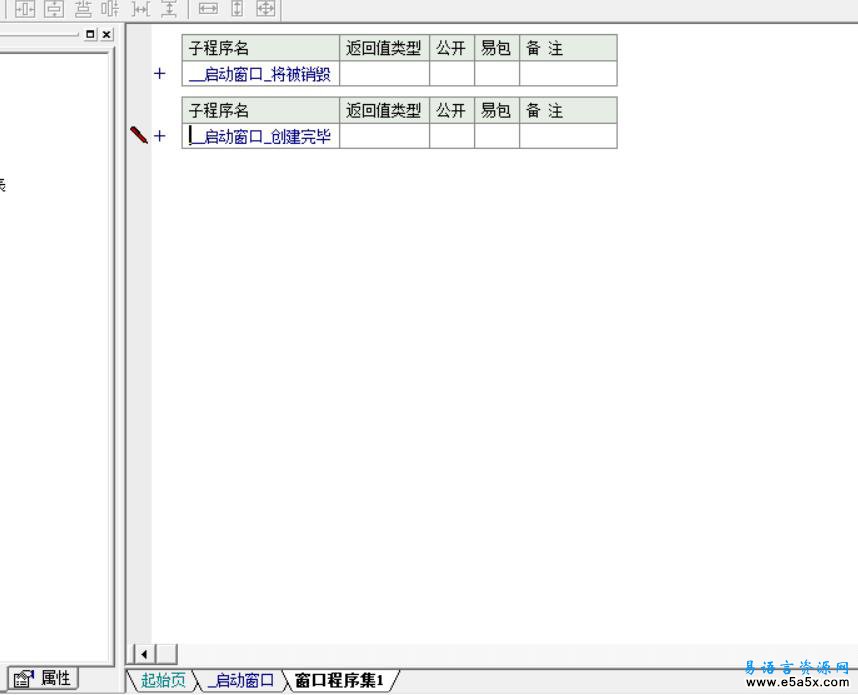Click 备注 cell of the 创建完毕 row
This screenshot has height=695, width=858.
[569, 136]
